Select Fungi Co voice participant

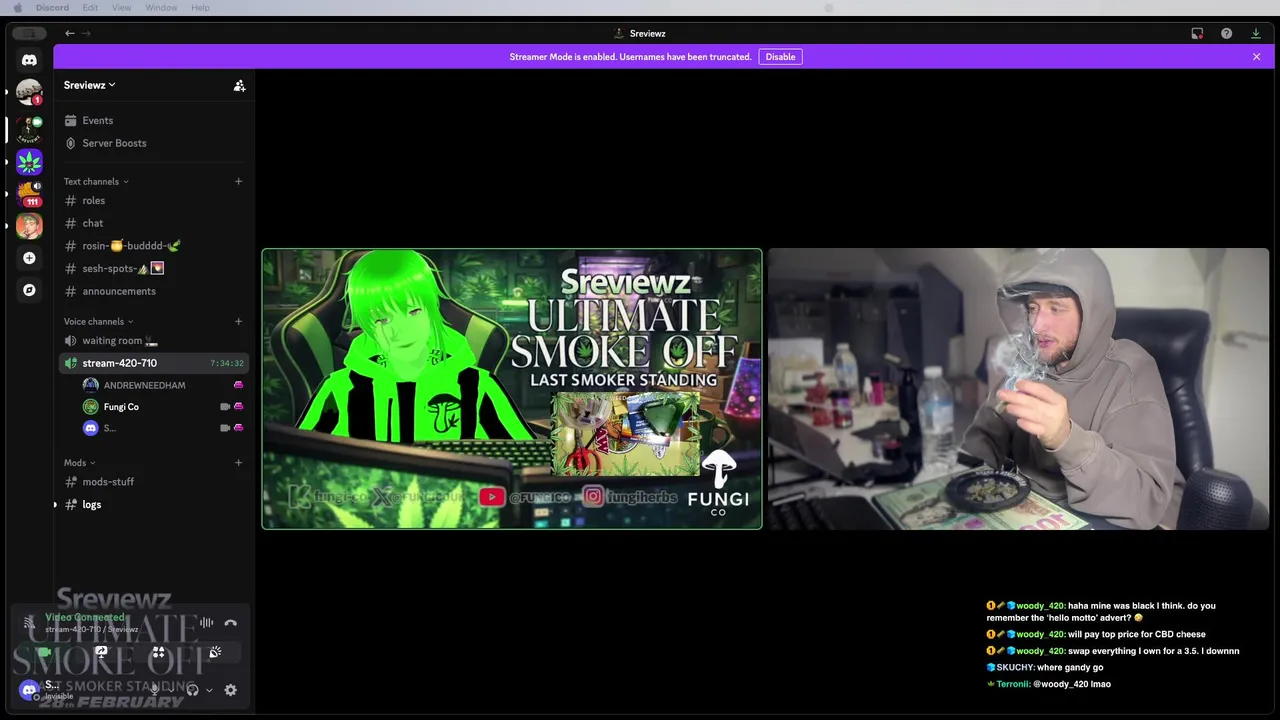[x=163, y=407]
